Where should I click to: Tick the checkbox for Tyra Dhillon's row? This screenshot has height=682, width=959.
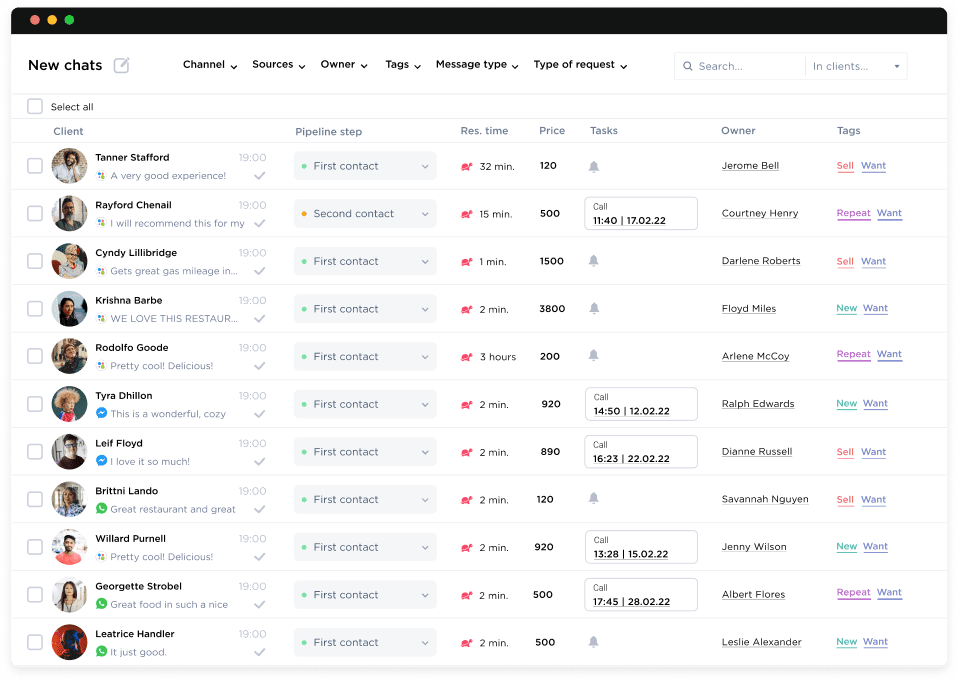pos(35,404)
